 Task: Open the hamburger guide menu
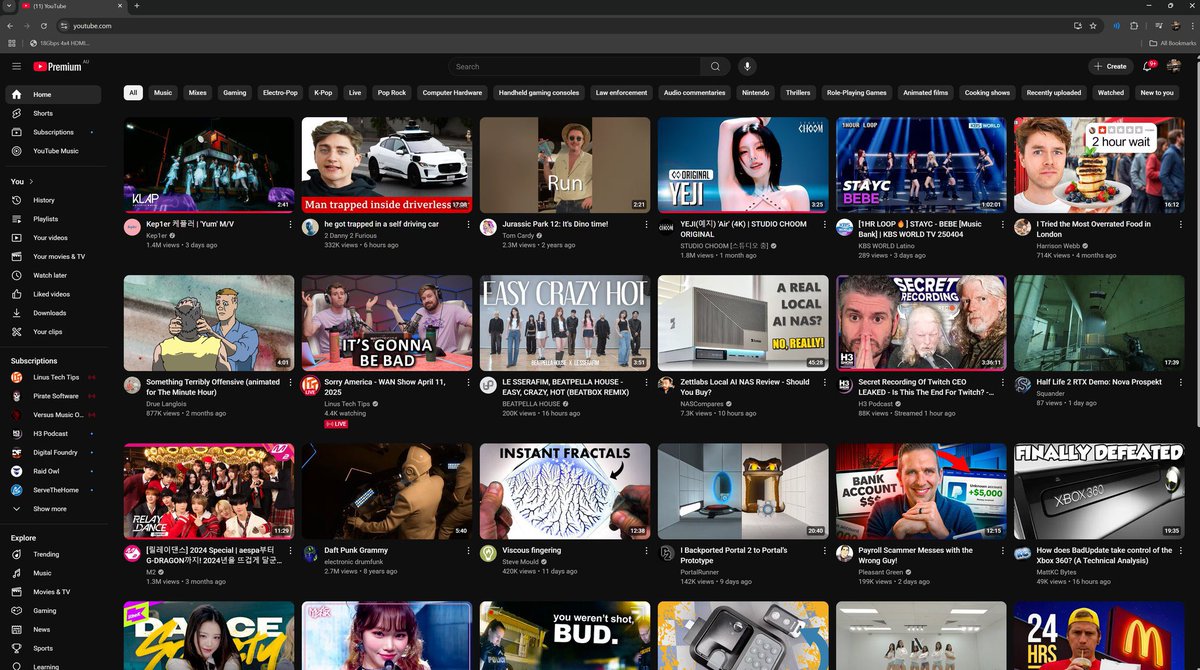16,66
